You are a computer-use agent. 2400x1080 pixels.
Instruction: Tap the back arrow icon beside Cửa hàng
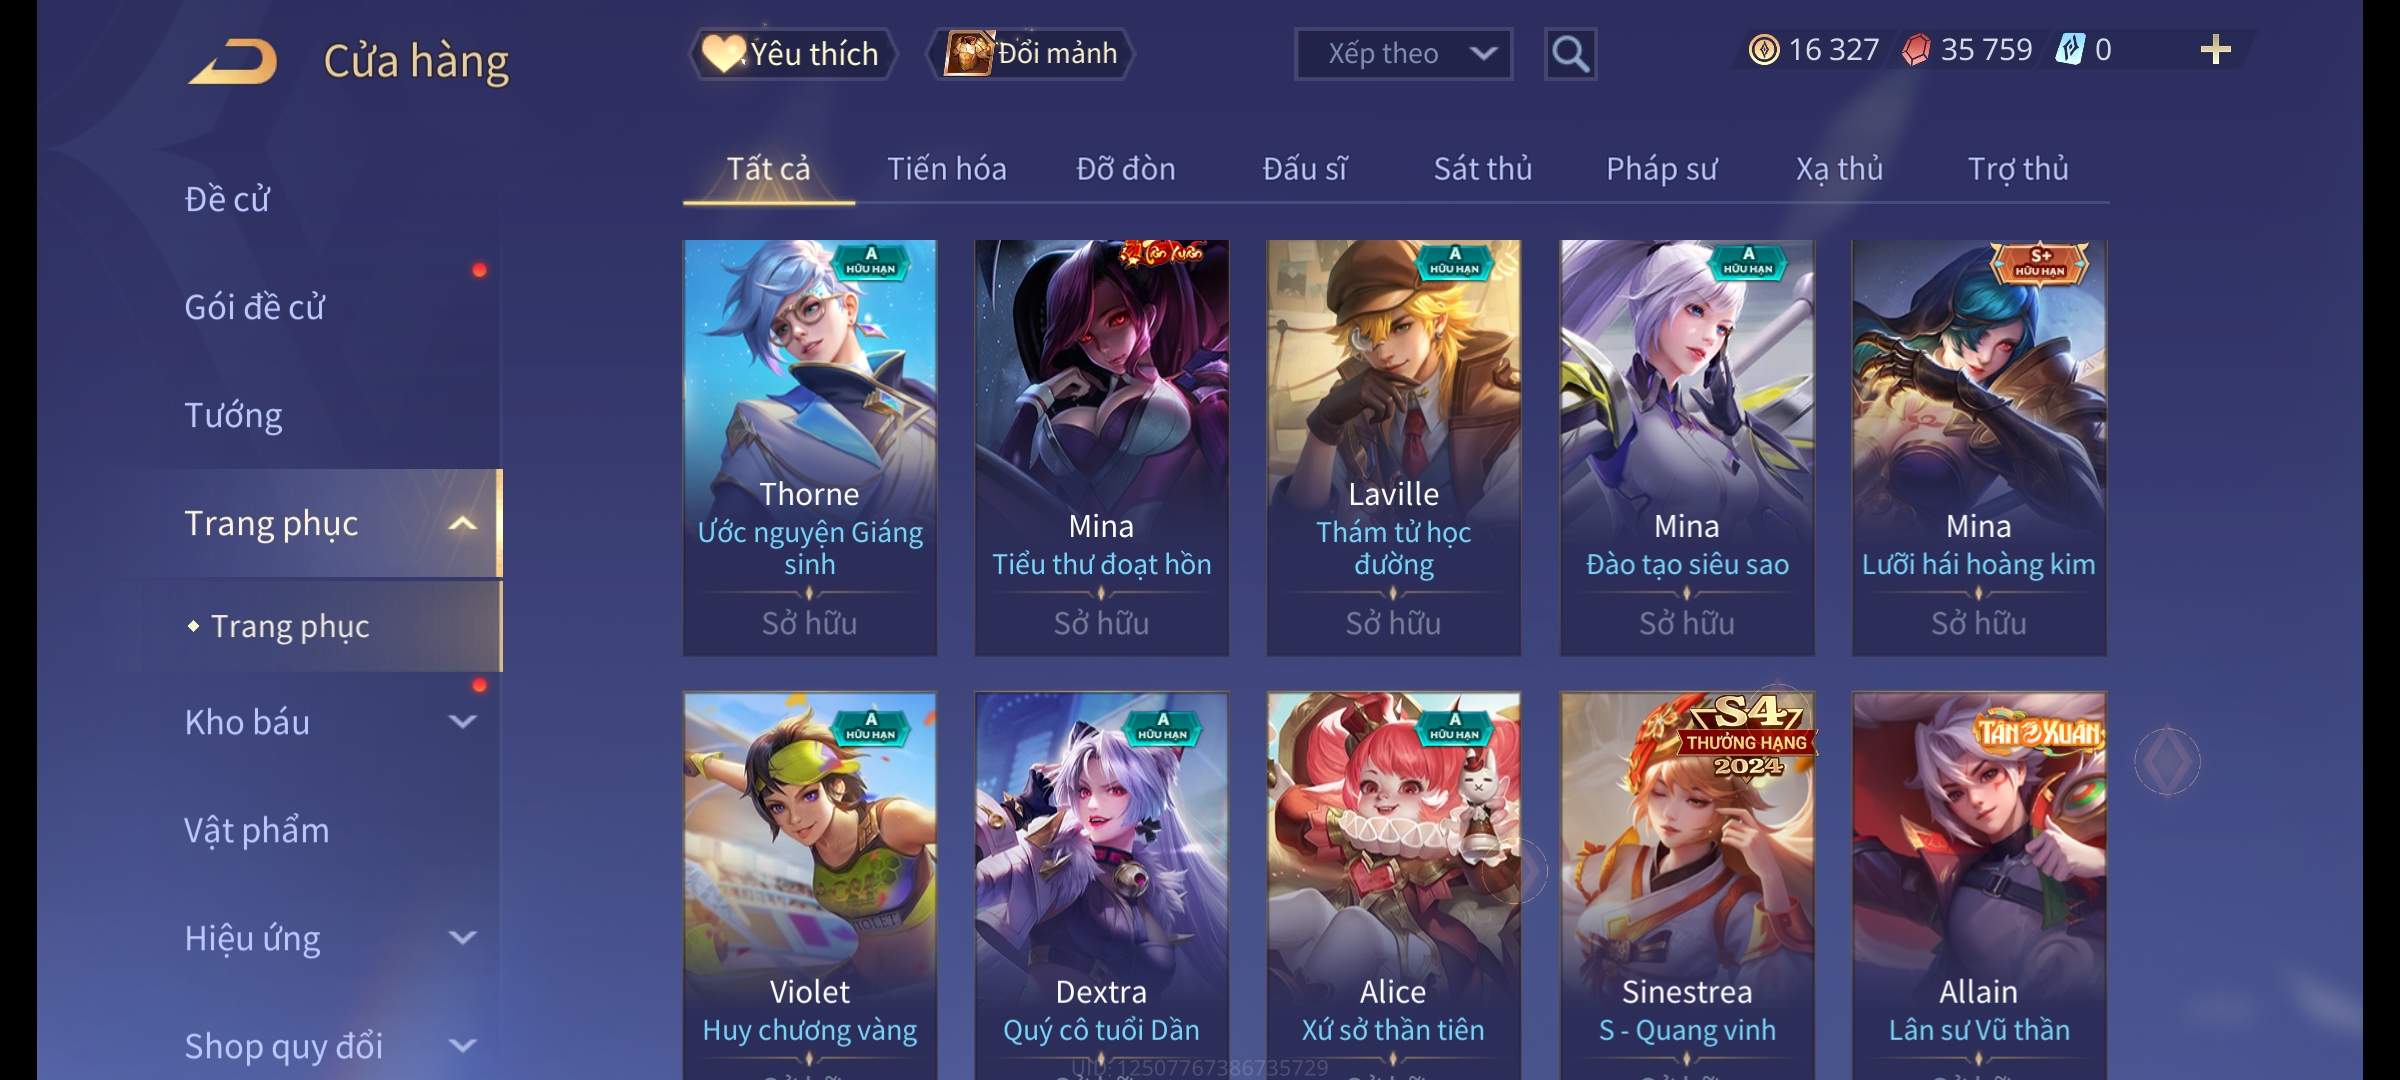point(233,61)
